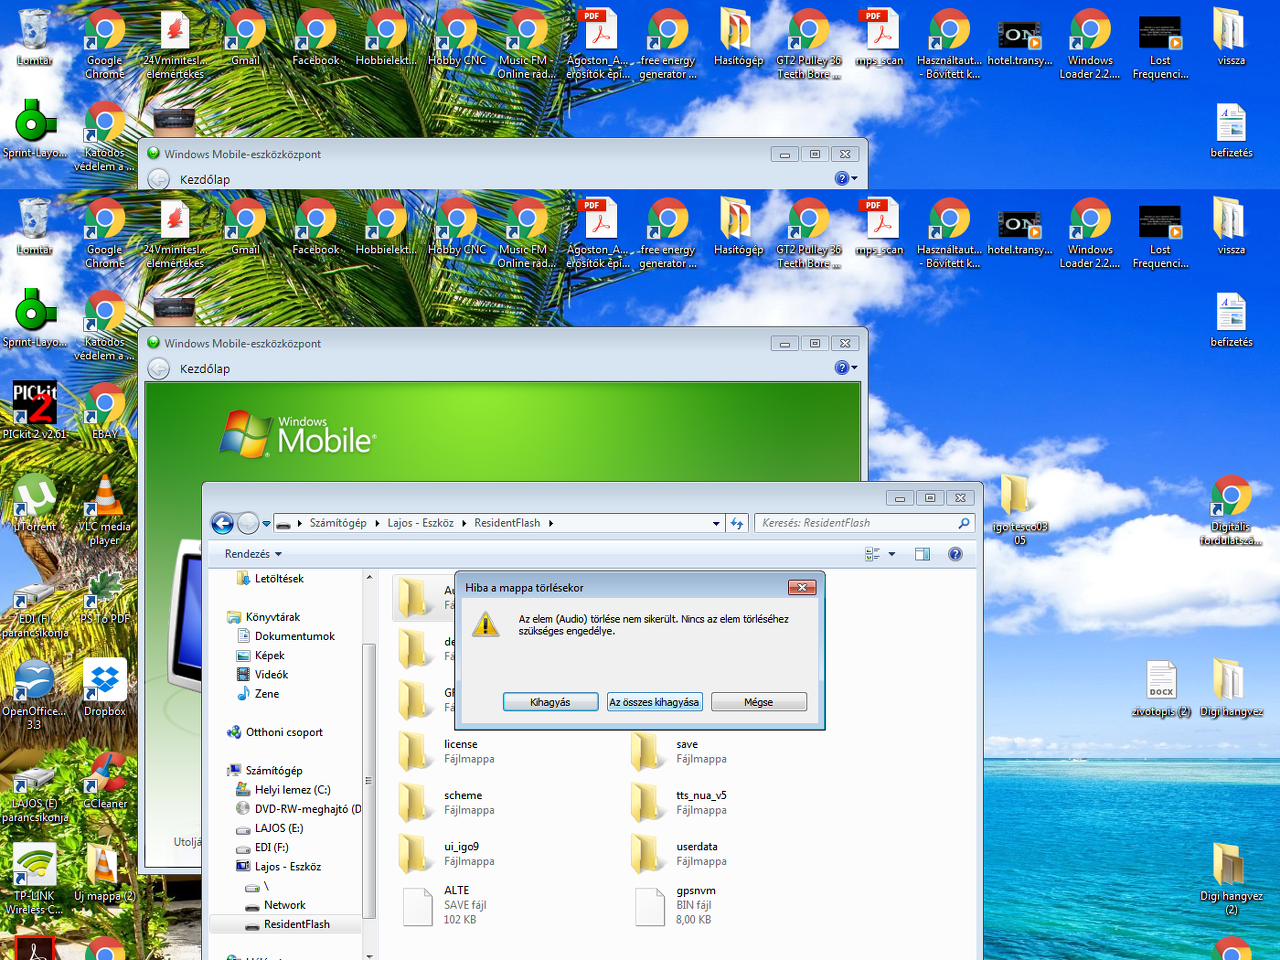Image resolution: width=1280 pixels, height=960 pixels.
Task: Select Network under Lajos - Eszköz
Action: click(x=276, y=905)
